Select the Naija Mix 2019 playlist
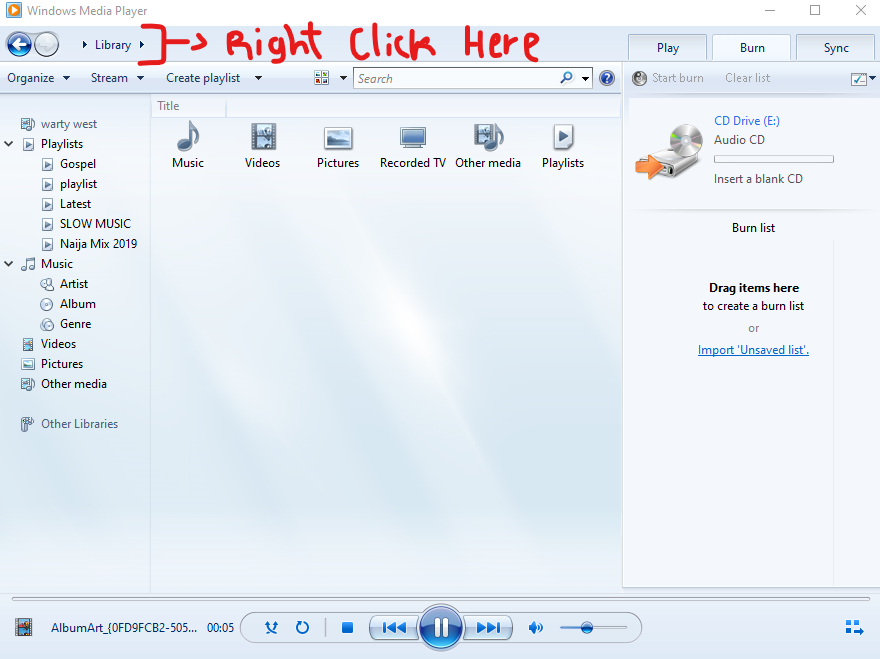This screenshot has height=659, width=880. [98, 244]
